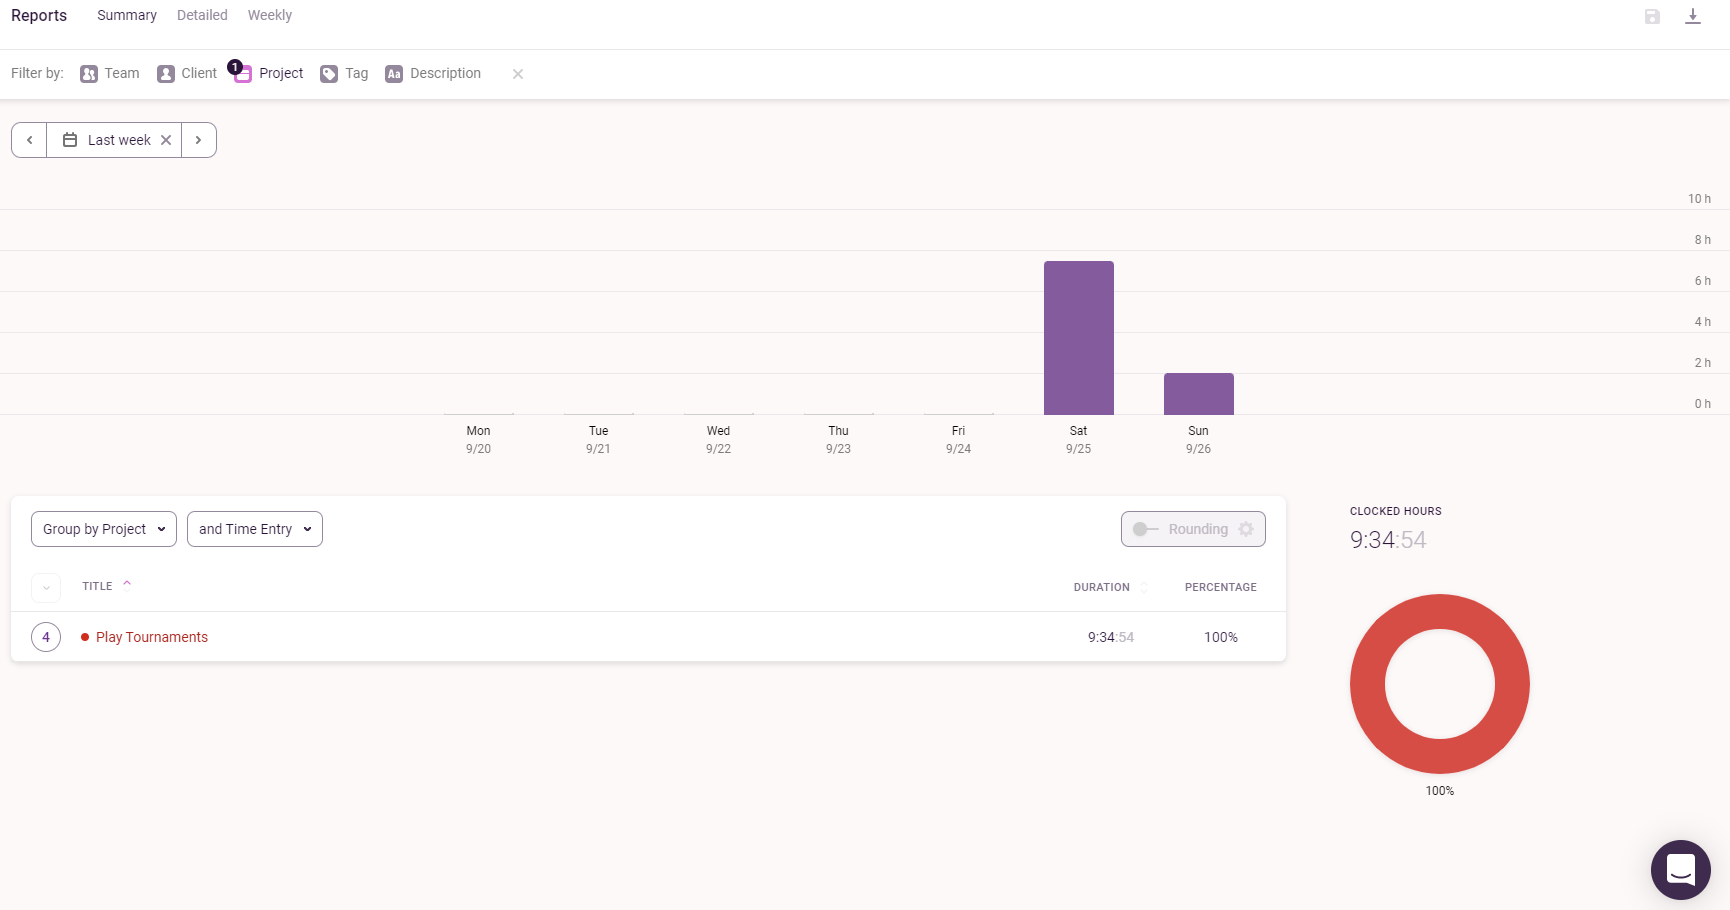Click the Fri 9/24 axis label
1730x910 pixels.
(x=959, y=440)
